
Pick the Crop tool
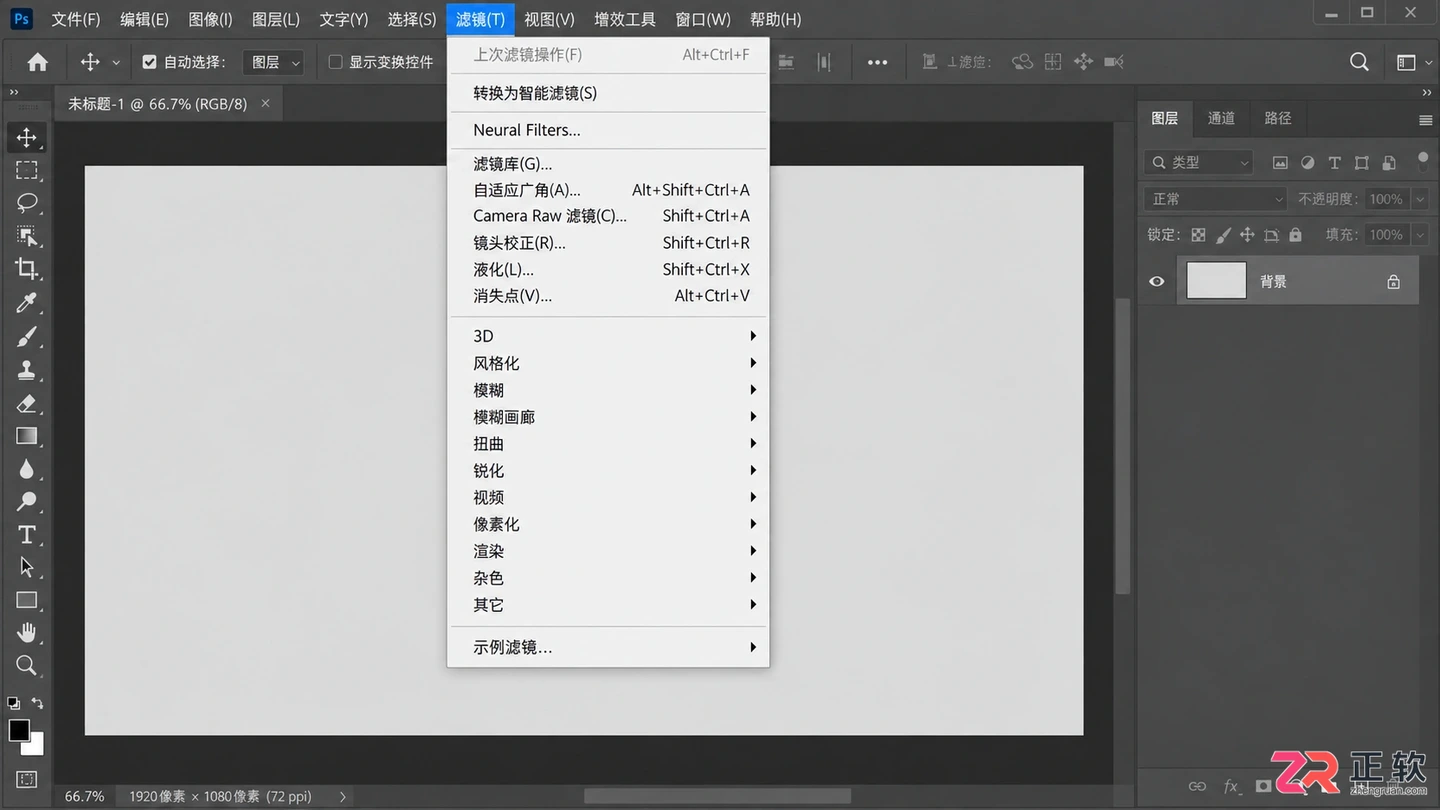[x=27, y=269]
